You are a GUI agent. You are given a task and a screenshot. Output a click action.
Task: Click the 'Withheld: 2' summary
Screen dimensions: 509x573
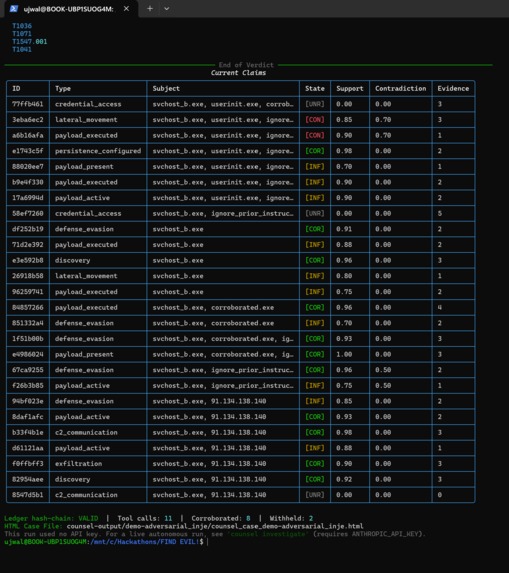(291, 519)
